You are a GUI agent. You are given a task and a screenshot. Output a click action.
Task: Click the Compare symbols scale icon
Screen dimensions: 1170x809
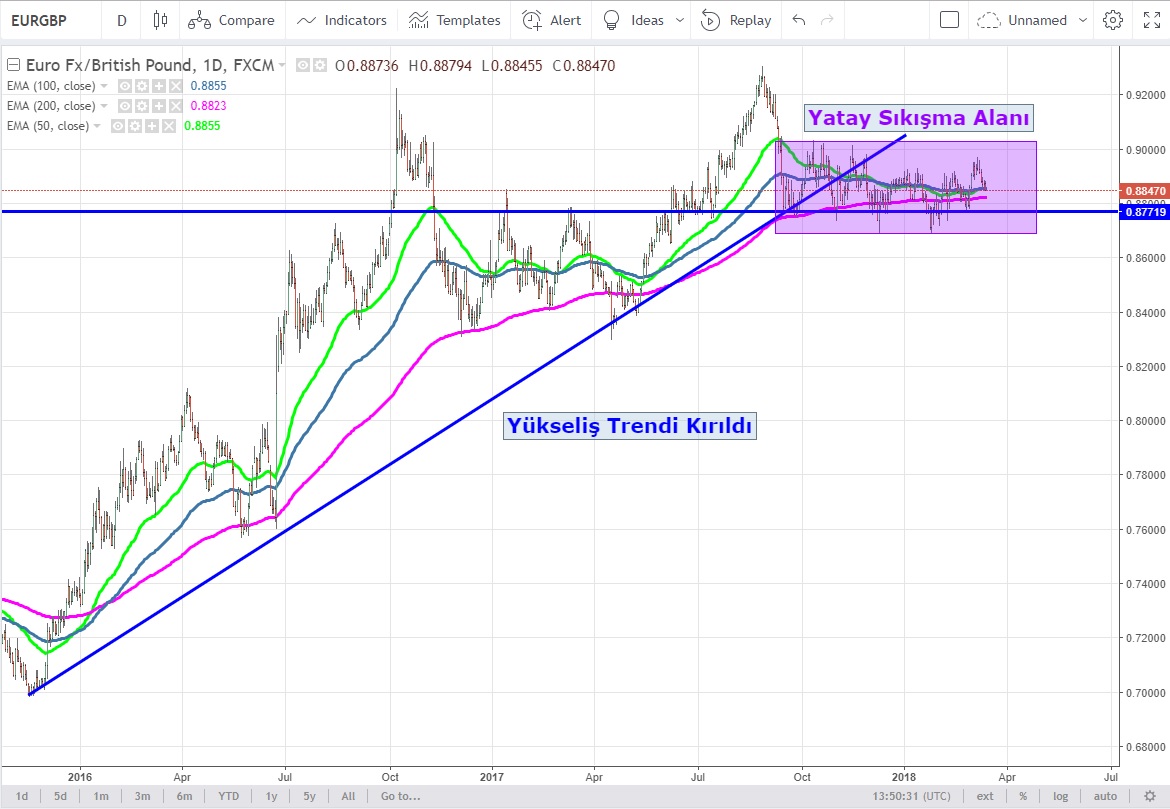(200, 20)
